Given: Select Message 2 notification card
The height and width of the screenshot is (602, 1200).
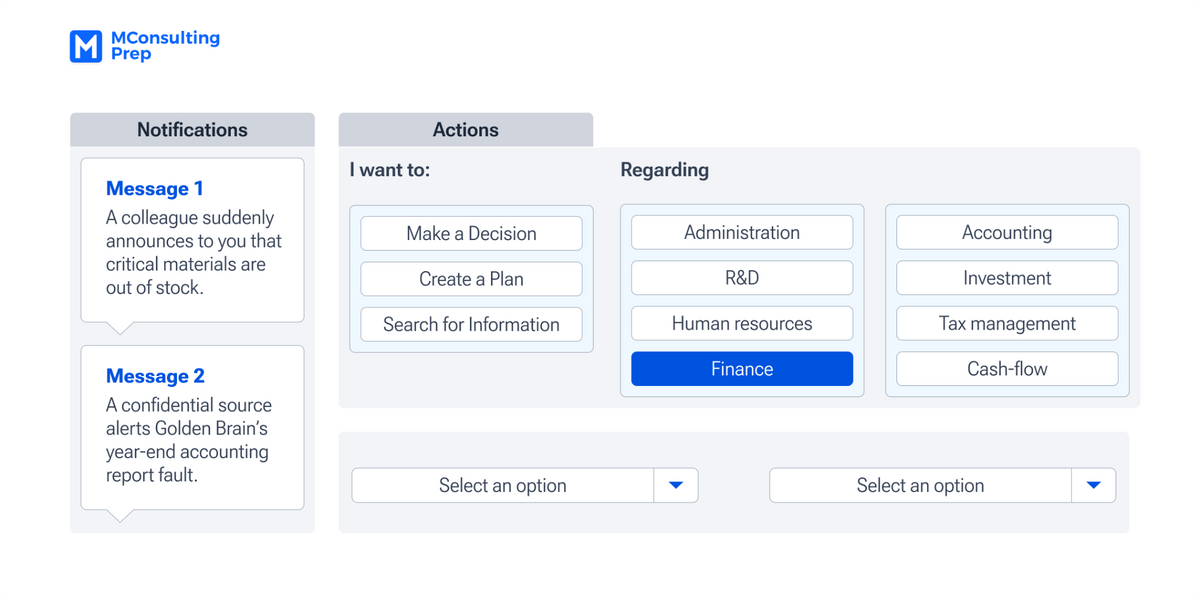Looking at the screenshot, I should (x=192, y=428).
